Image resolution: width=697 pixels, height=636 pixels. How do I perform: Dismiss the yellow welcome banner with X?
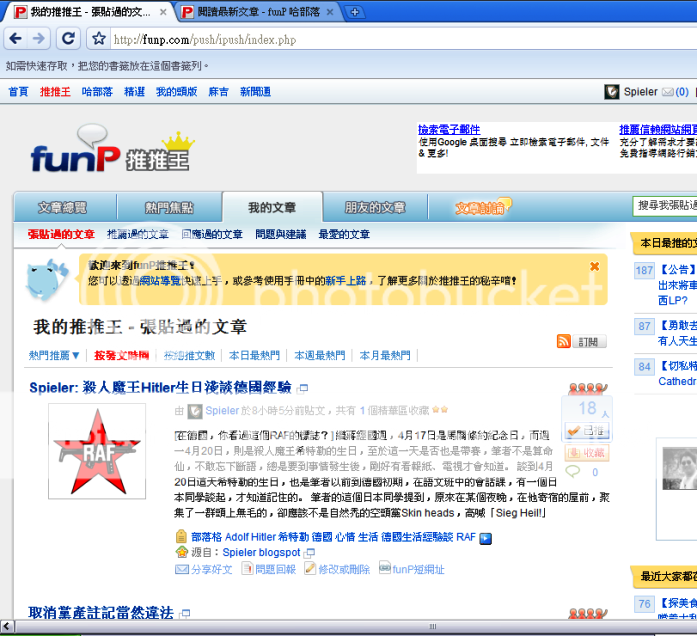pyautogui.click(x=594, y=266)
